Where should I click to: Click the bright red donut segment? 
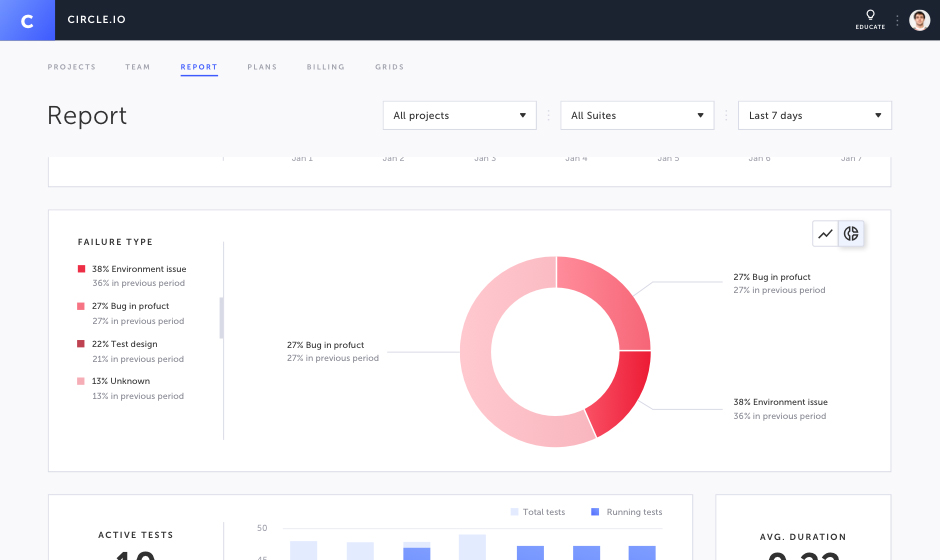click(622, 390)
